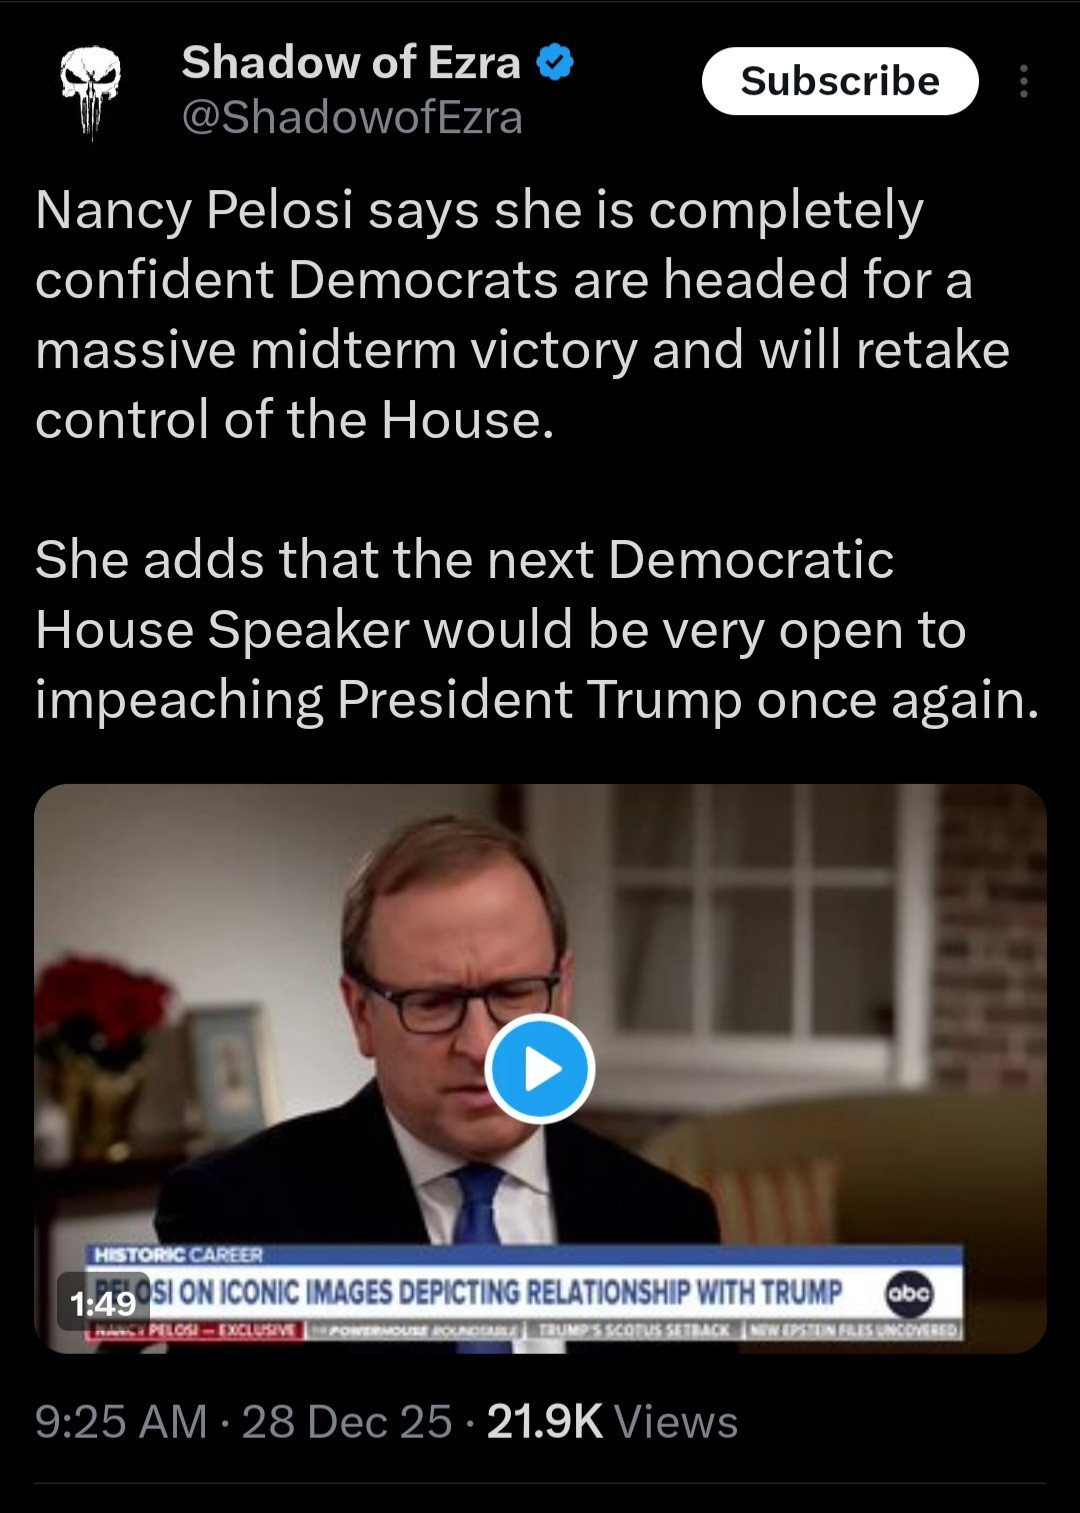
Task: Tap the NEW EPSTEIN FILES UNCOVERED ticker item
Action: 853,1330
